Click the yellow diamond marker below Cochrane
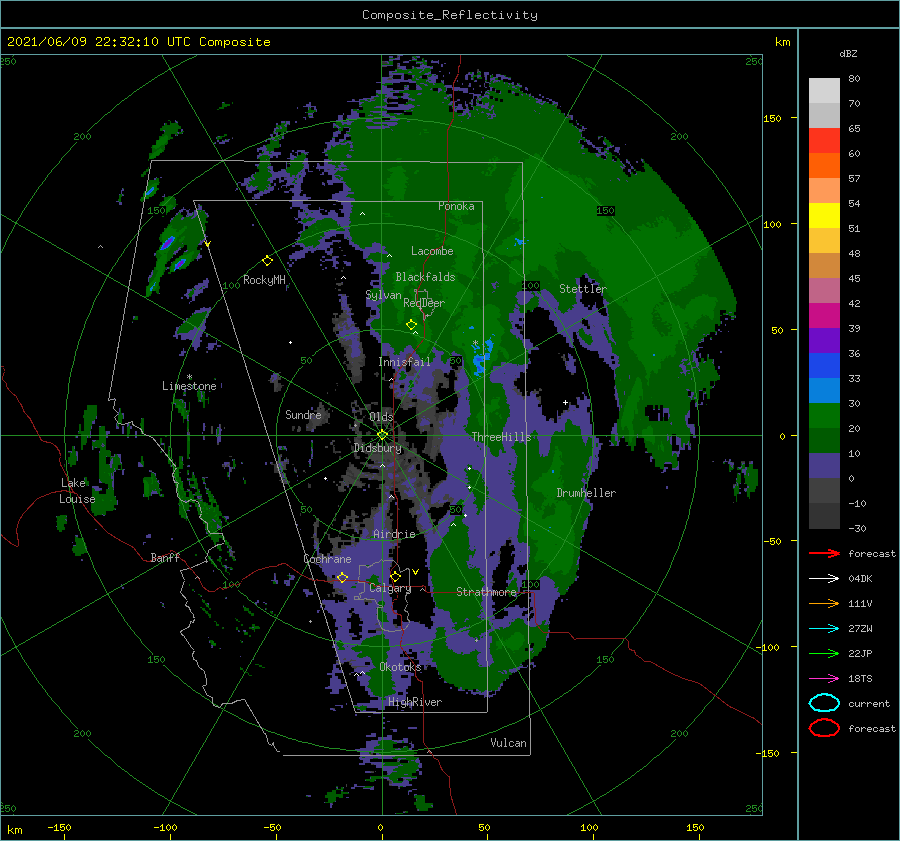This screenshot has width=900, height=841. coord(343,578)
